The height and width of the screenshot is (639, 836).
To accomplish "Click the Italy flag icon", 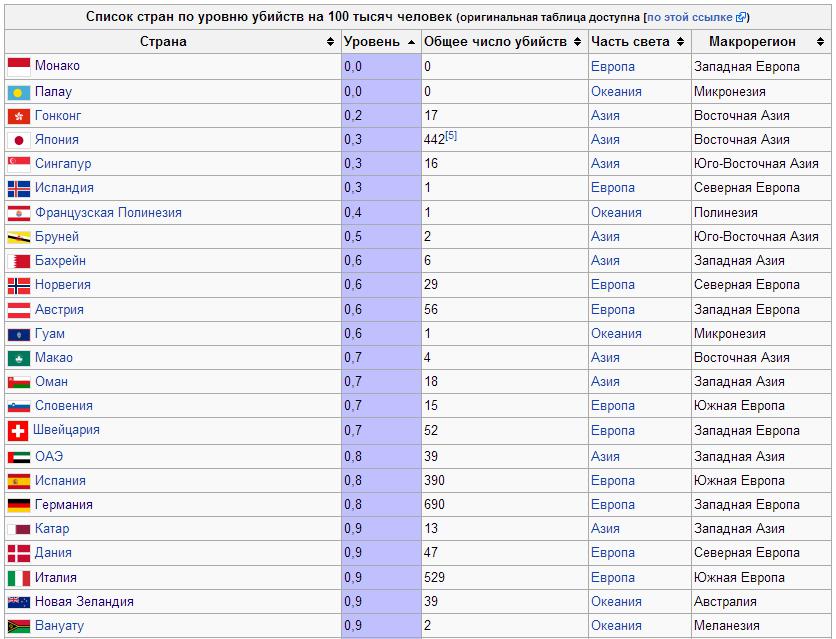I will point(18,578).
